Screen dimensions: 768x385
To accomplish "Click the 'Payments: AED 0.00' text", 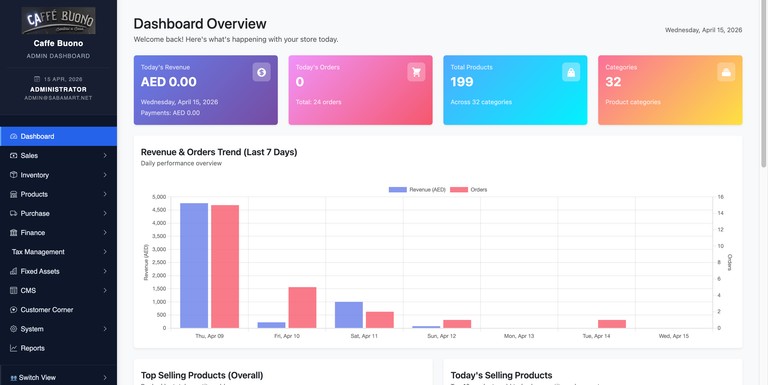I will (x=170, y=113).
